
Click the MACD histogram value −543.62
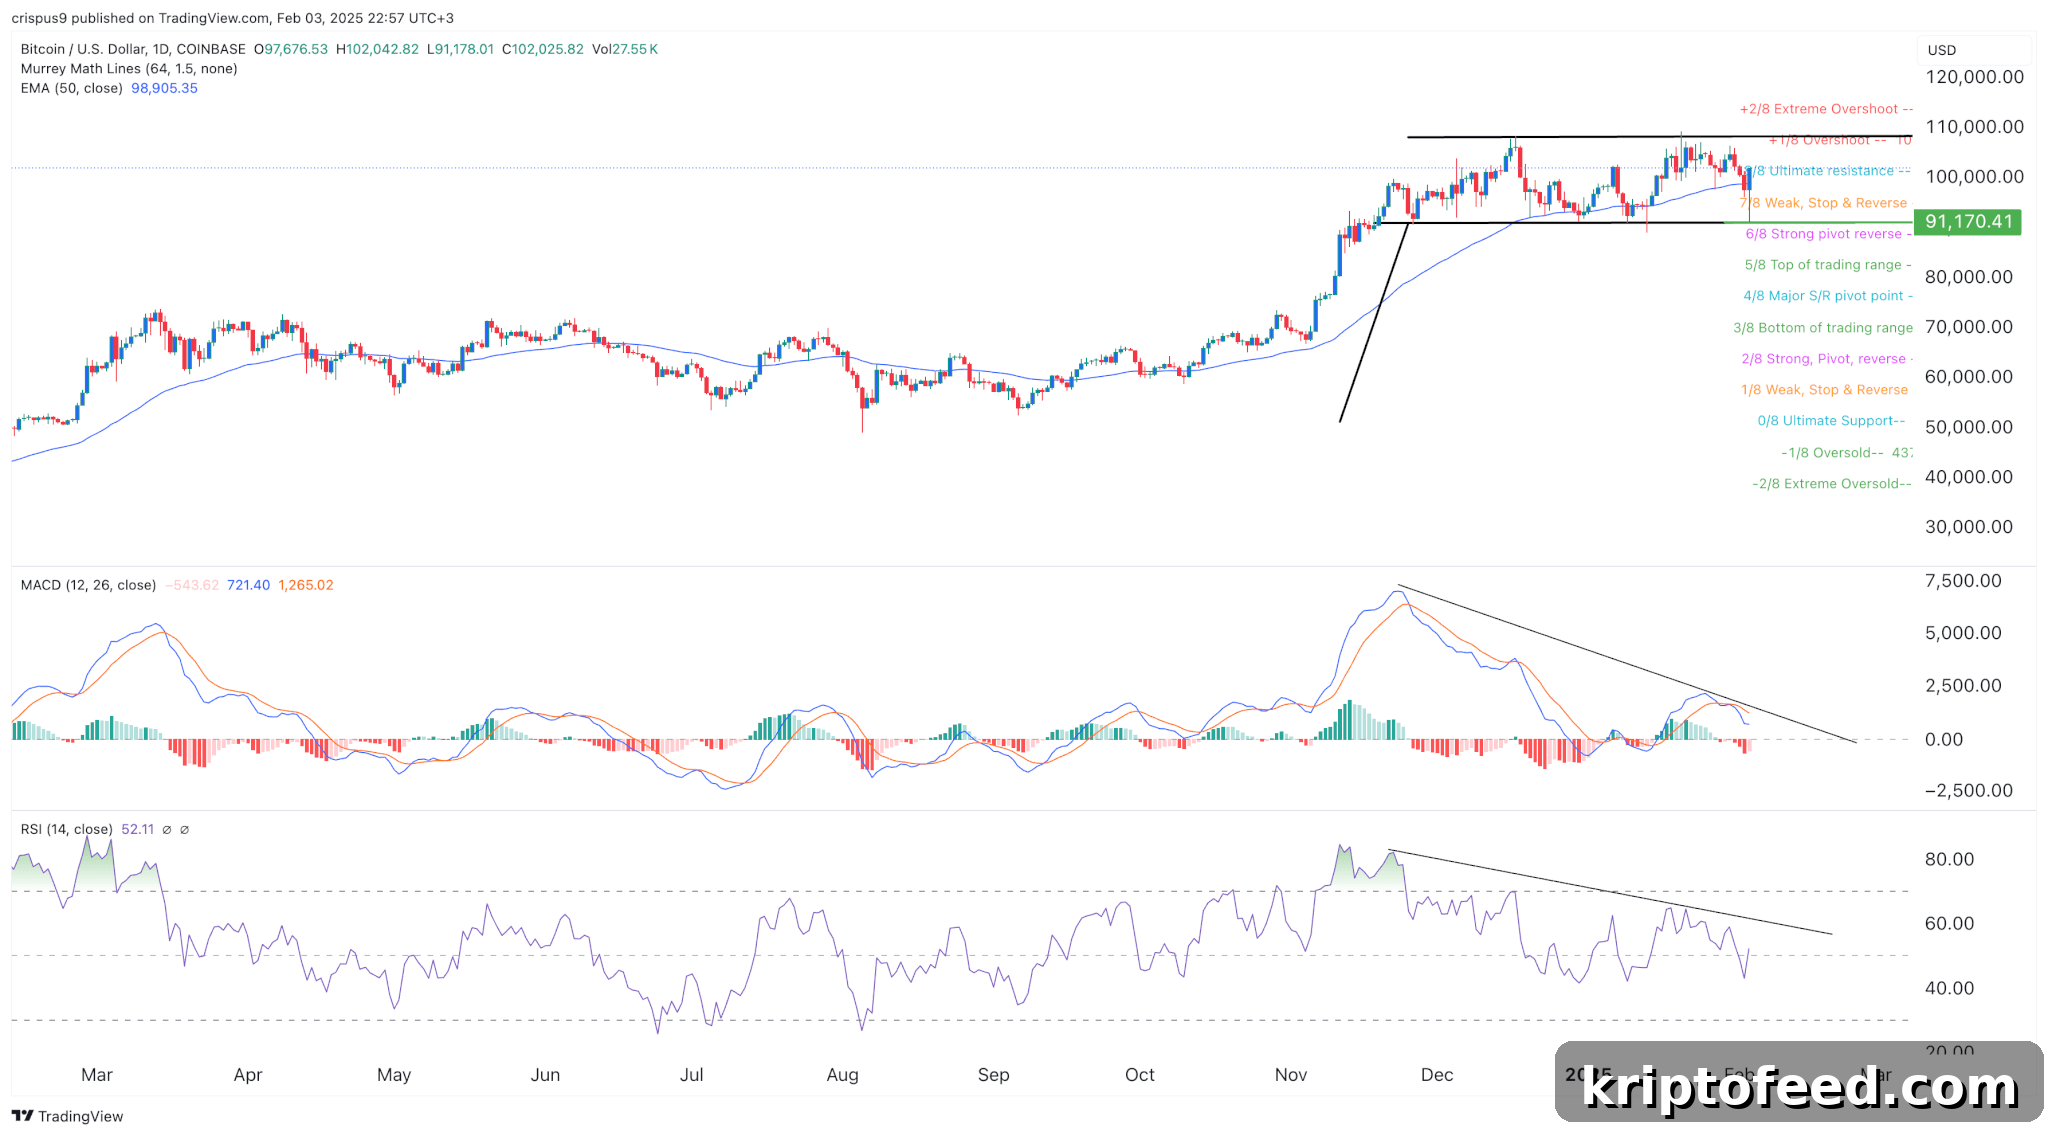192,585
